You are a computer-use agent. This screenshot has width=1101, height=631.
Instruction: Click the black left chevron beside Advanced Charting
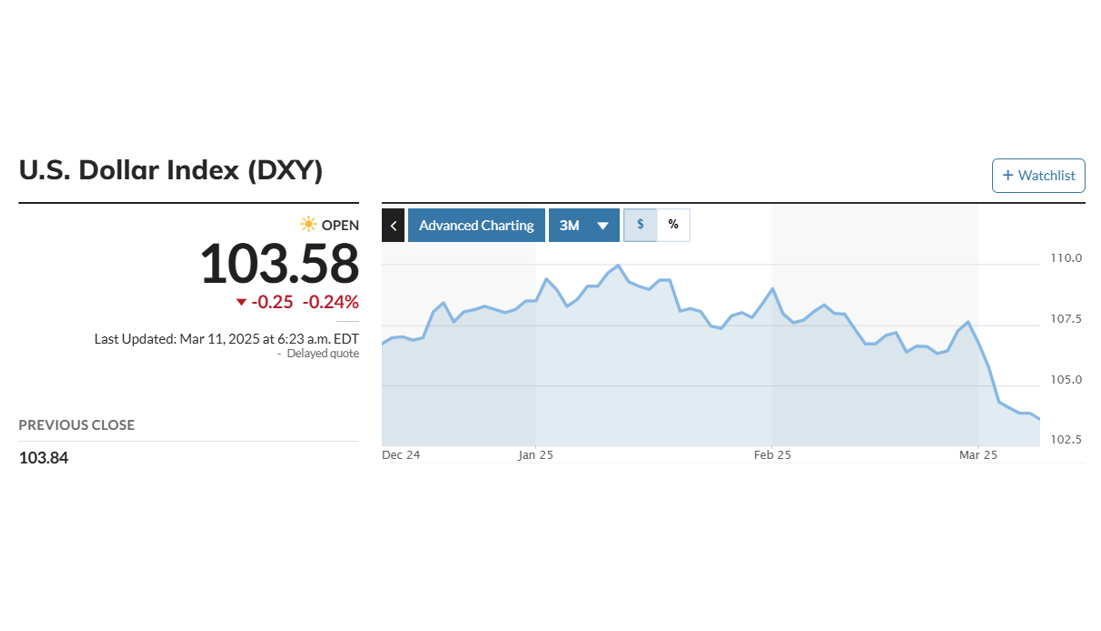[x=393, y=225]
